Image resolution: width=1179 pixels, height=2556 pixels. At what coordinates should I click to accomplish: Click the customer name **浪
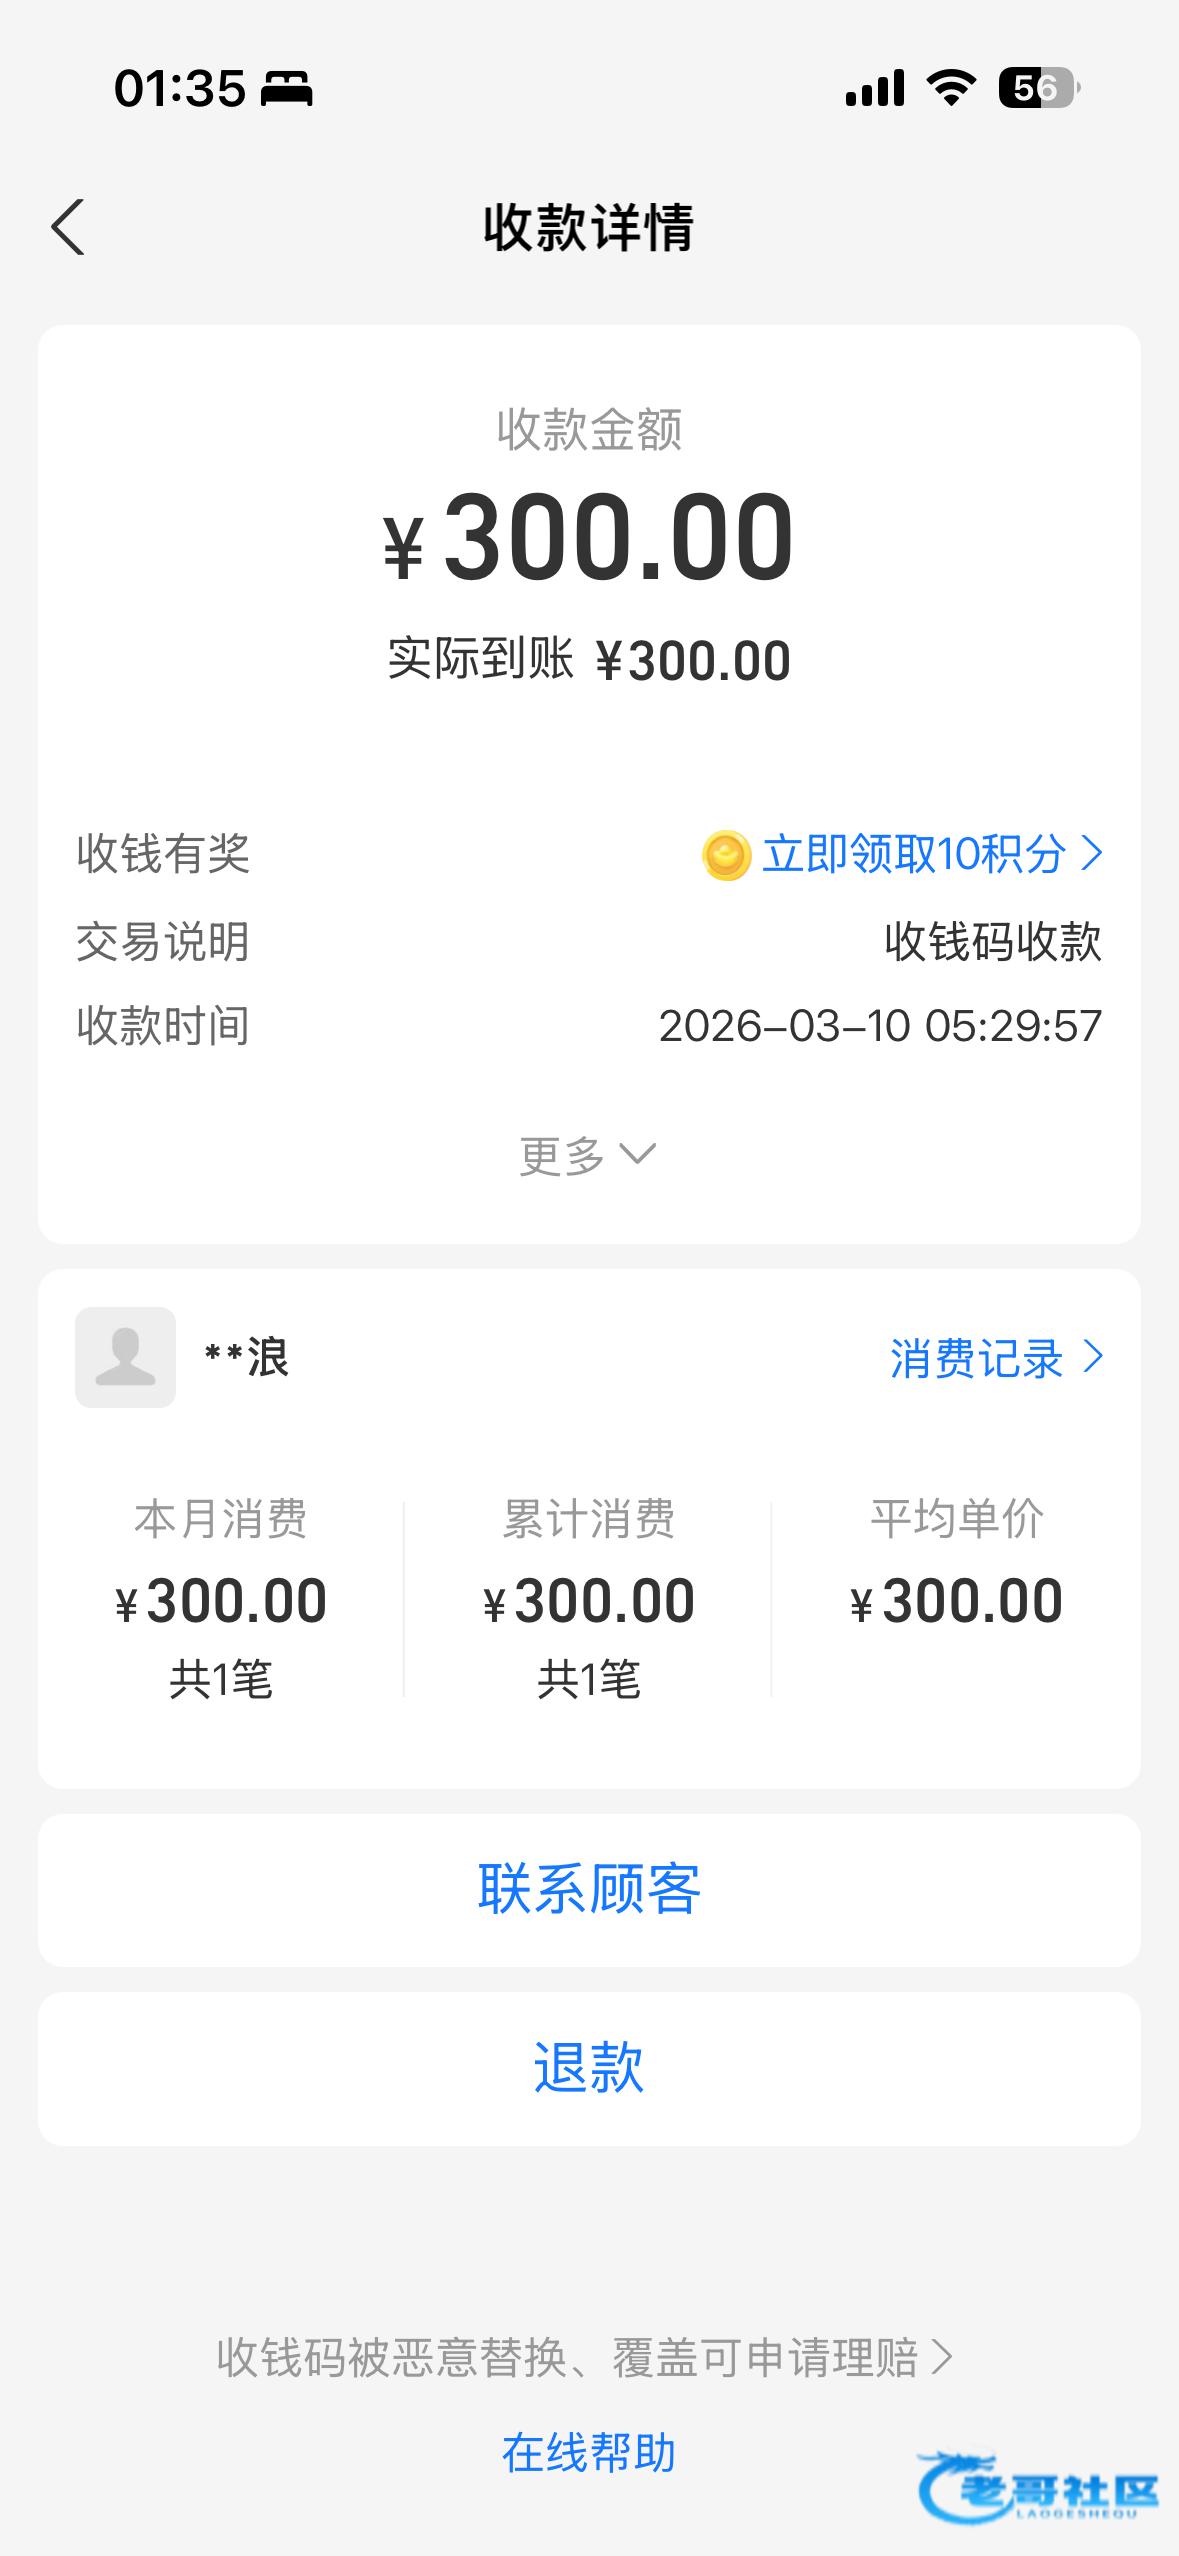pos(247,1358)
